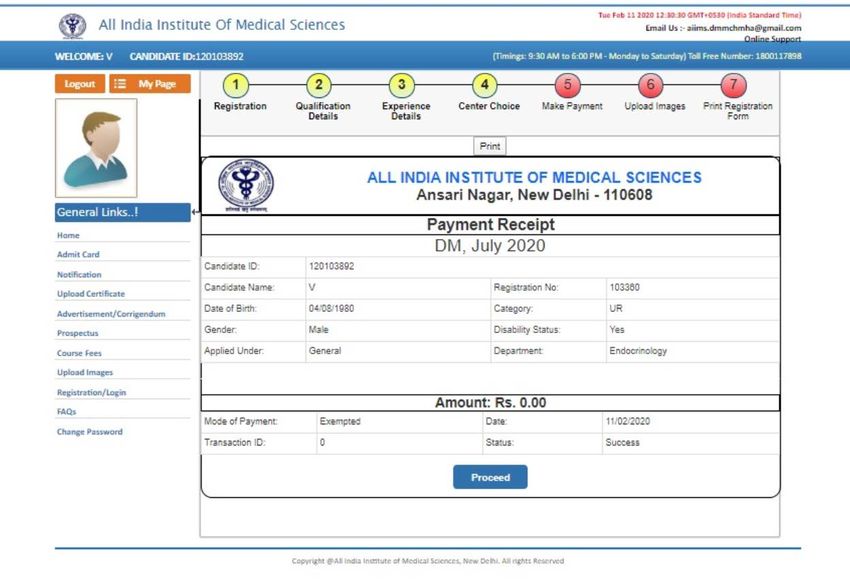
Task: Click the Make Payment step label
Action: [x=572, y=106]
